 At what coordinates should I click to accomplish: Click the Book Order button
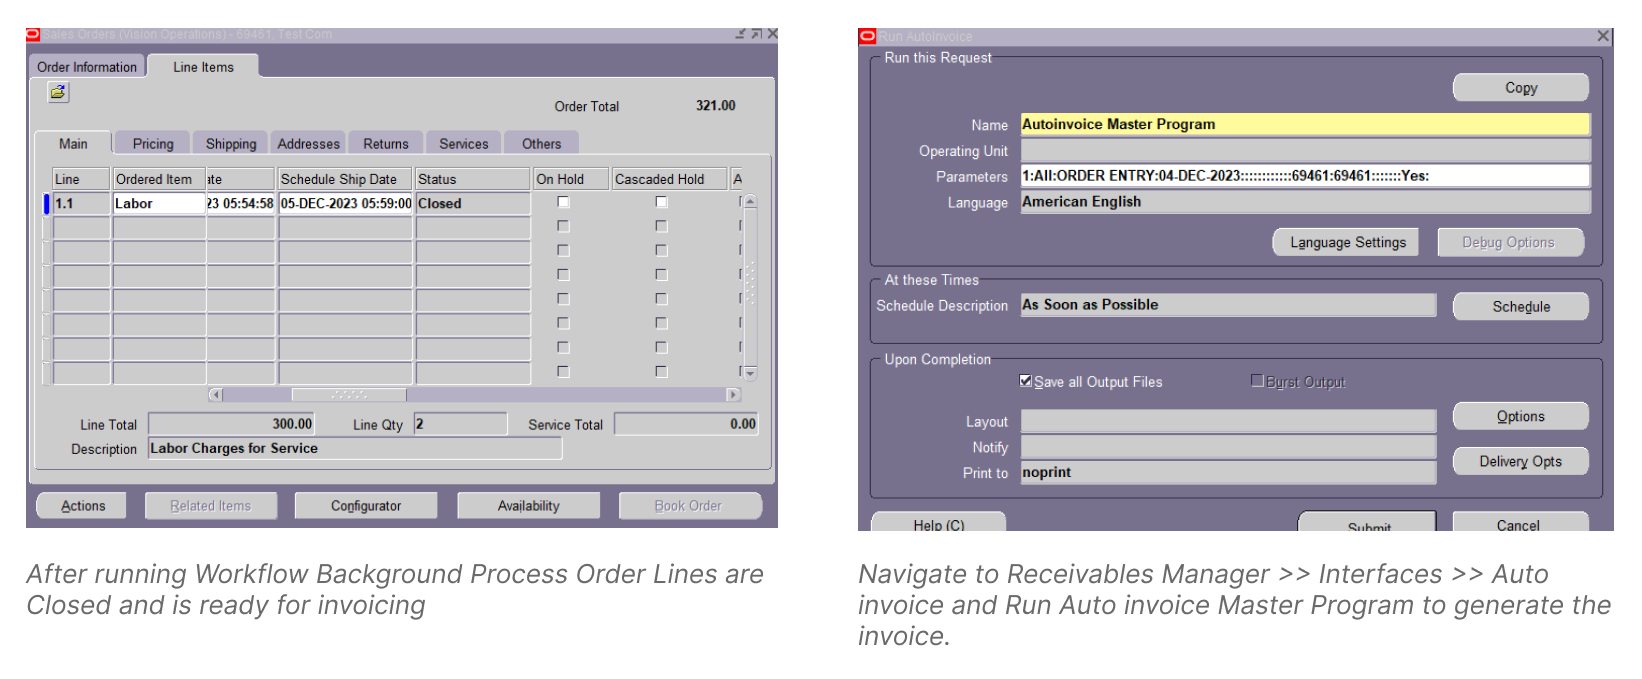[x=688, y=506]
